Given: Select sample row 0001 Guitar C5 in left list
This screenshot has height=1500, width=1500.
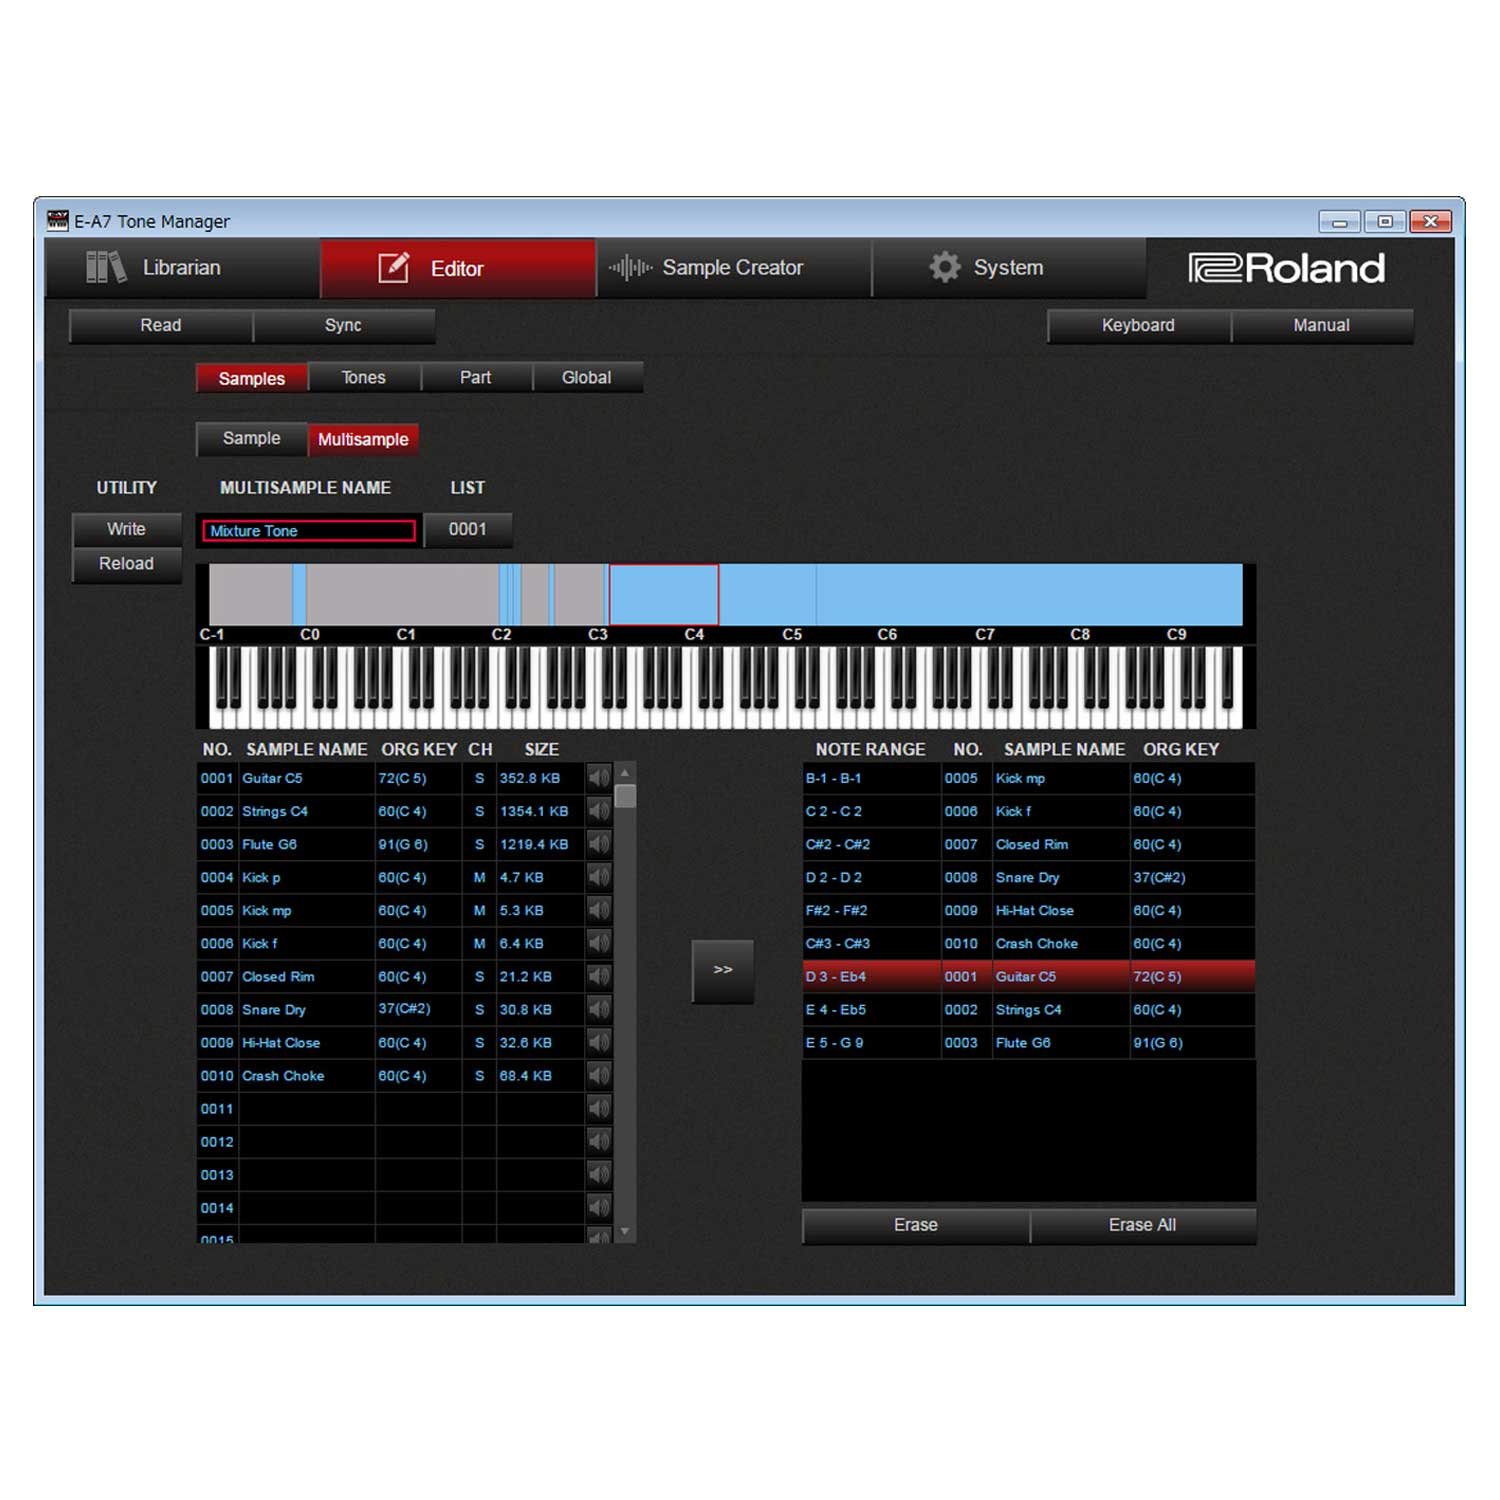Looking at the screenshot, I should [x=391, y=778].
